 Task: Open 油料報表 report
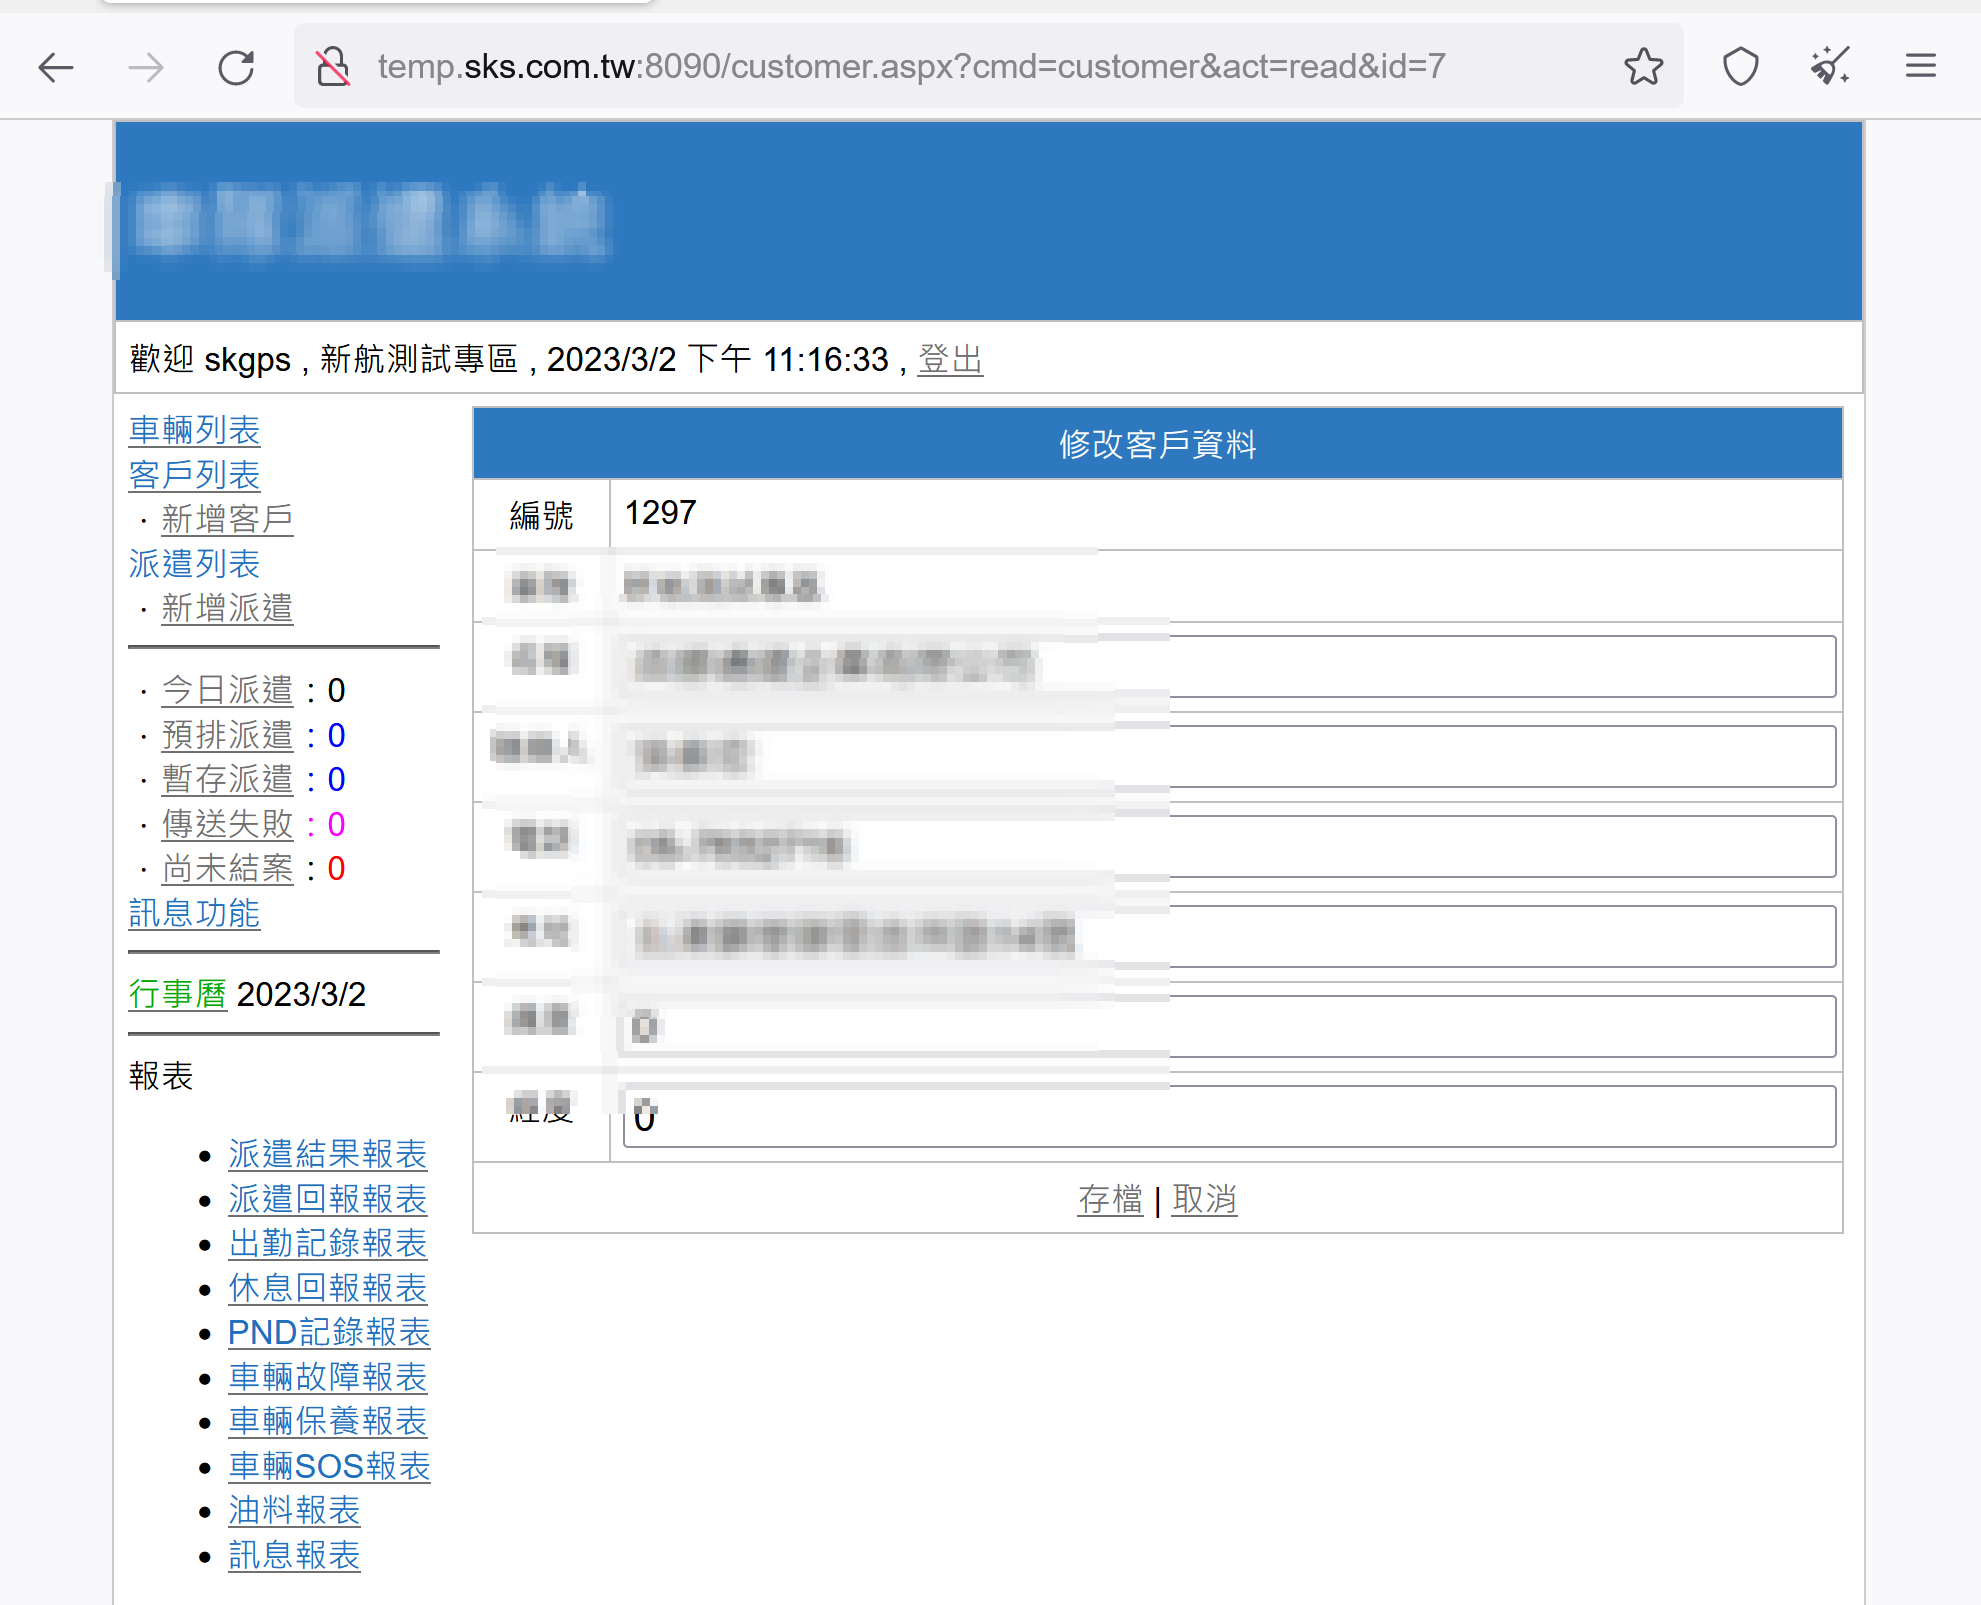(x=294, y=1510)
